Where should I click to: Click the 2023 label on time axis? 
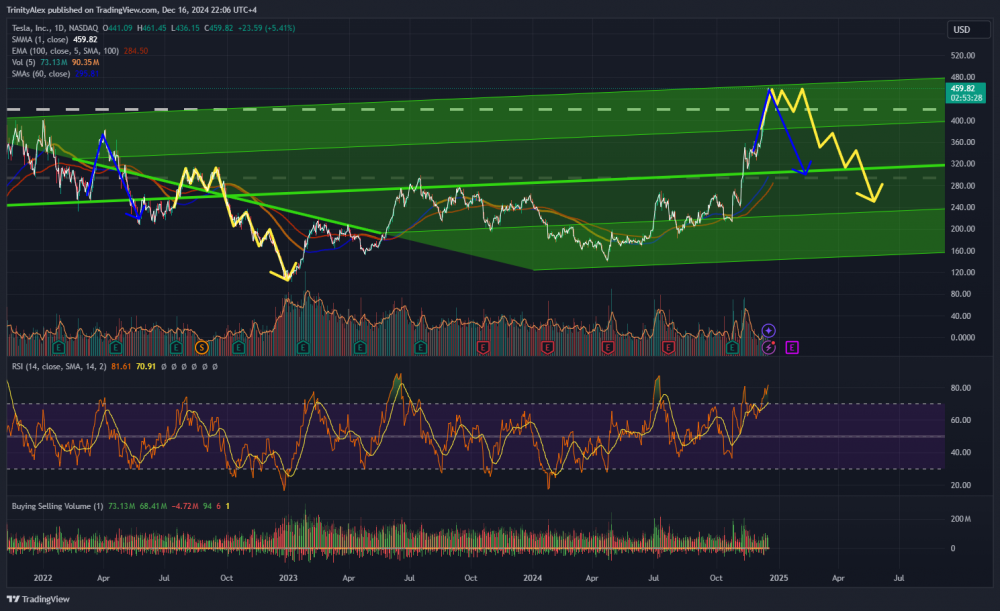288,578
